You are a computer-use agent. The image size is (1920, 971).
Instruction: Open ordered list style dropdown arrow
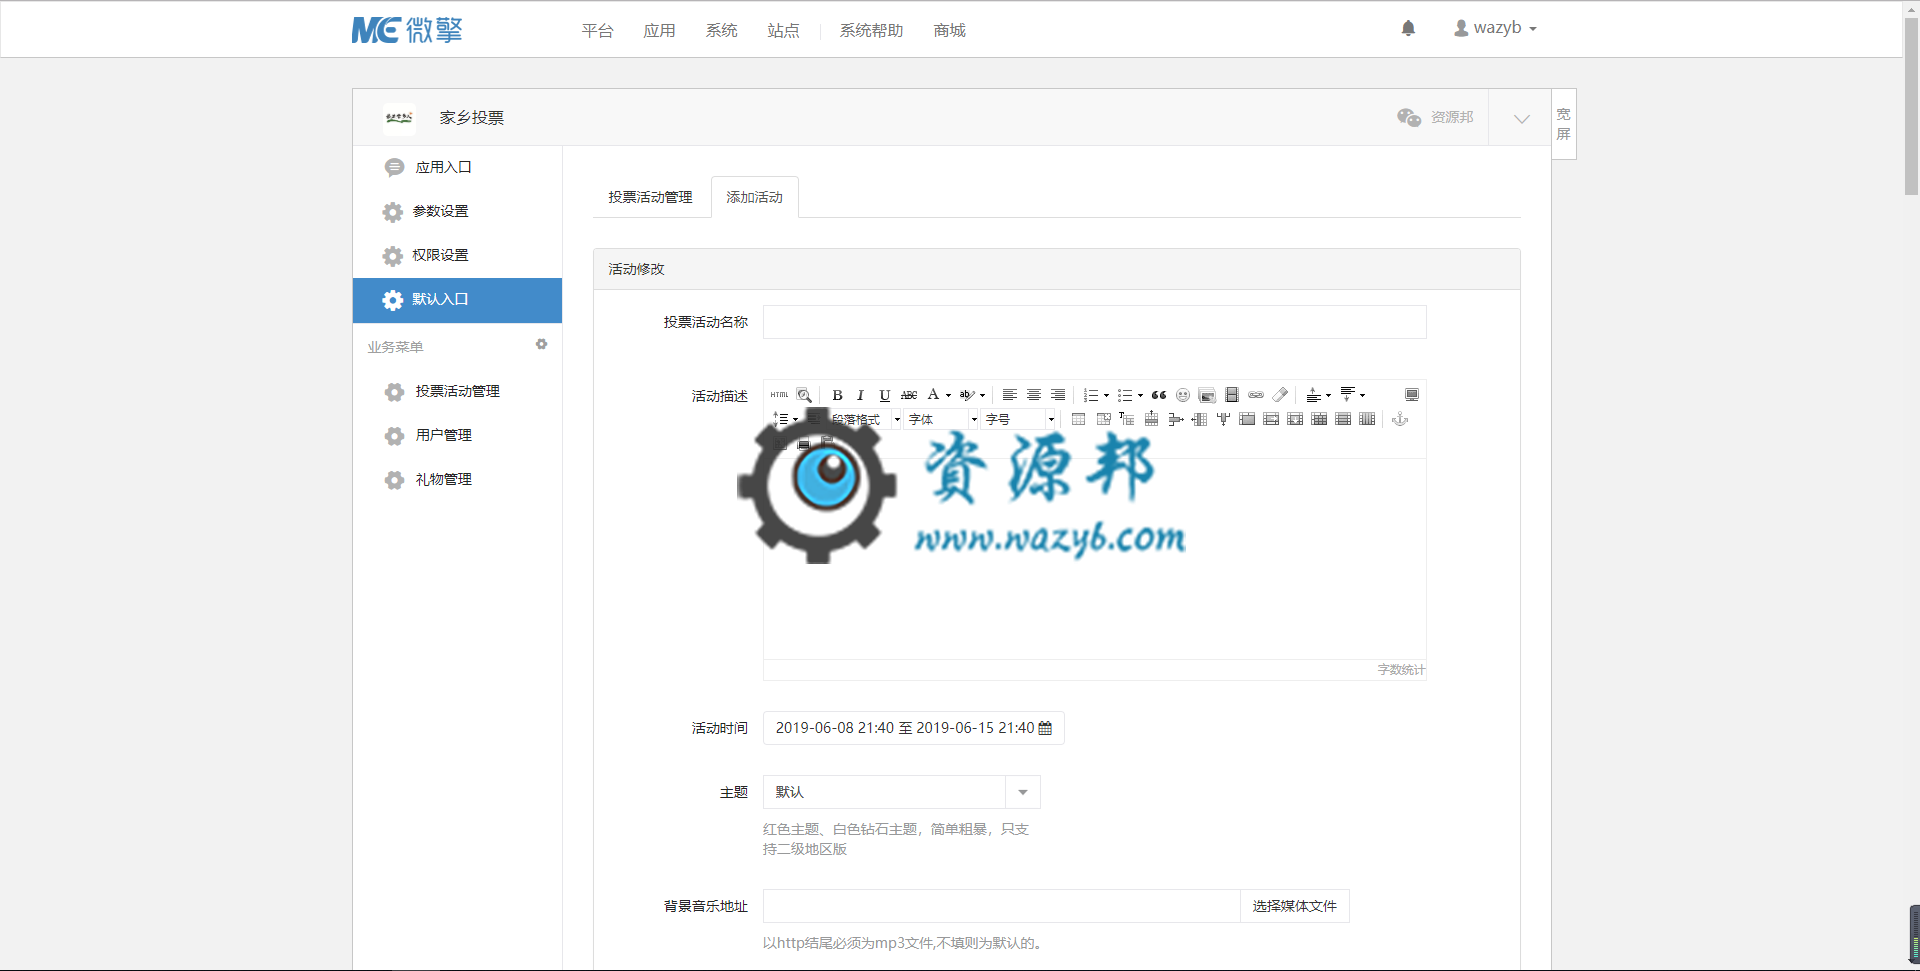tap(1106, 395)
